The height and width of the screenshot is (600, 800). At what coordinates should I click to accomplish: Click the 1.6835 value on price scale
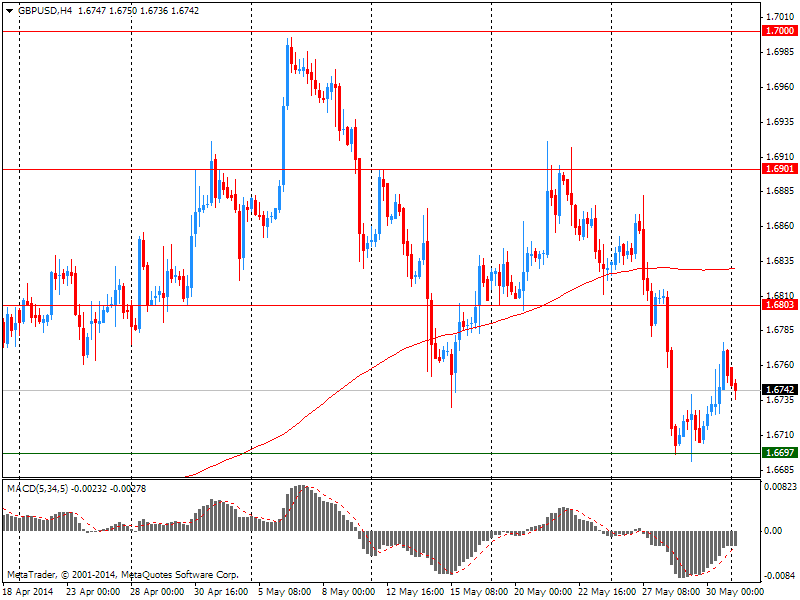[781, 261]
